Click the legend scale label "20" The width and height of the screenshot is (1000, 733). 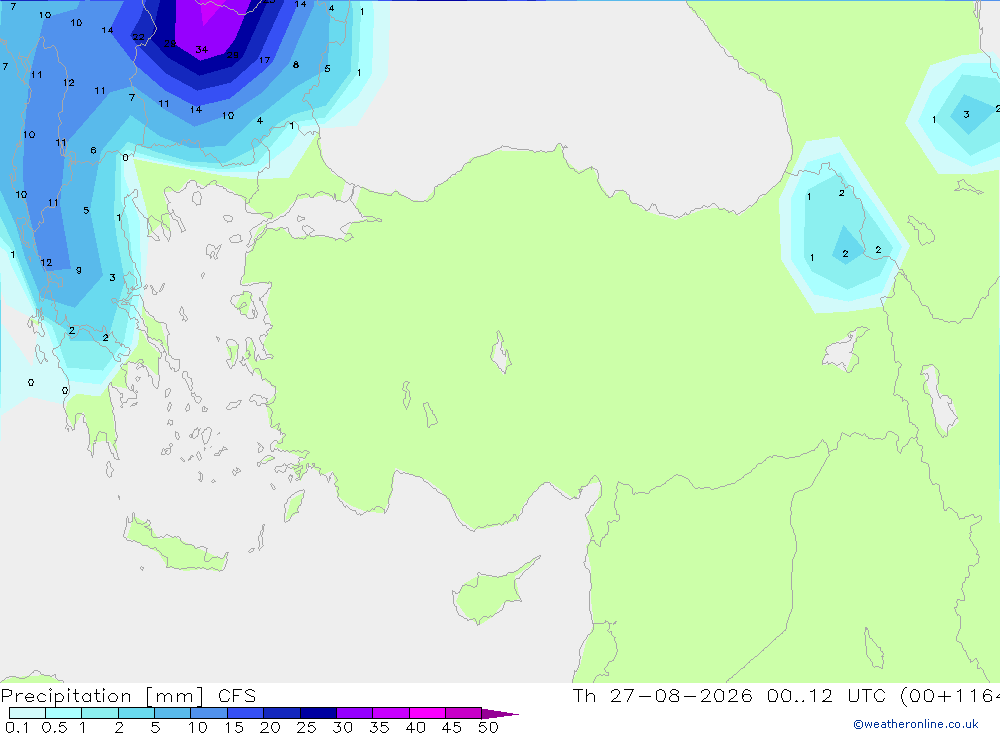click(x=270, y=727)
